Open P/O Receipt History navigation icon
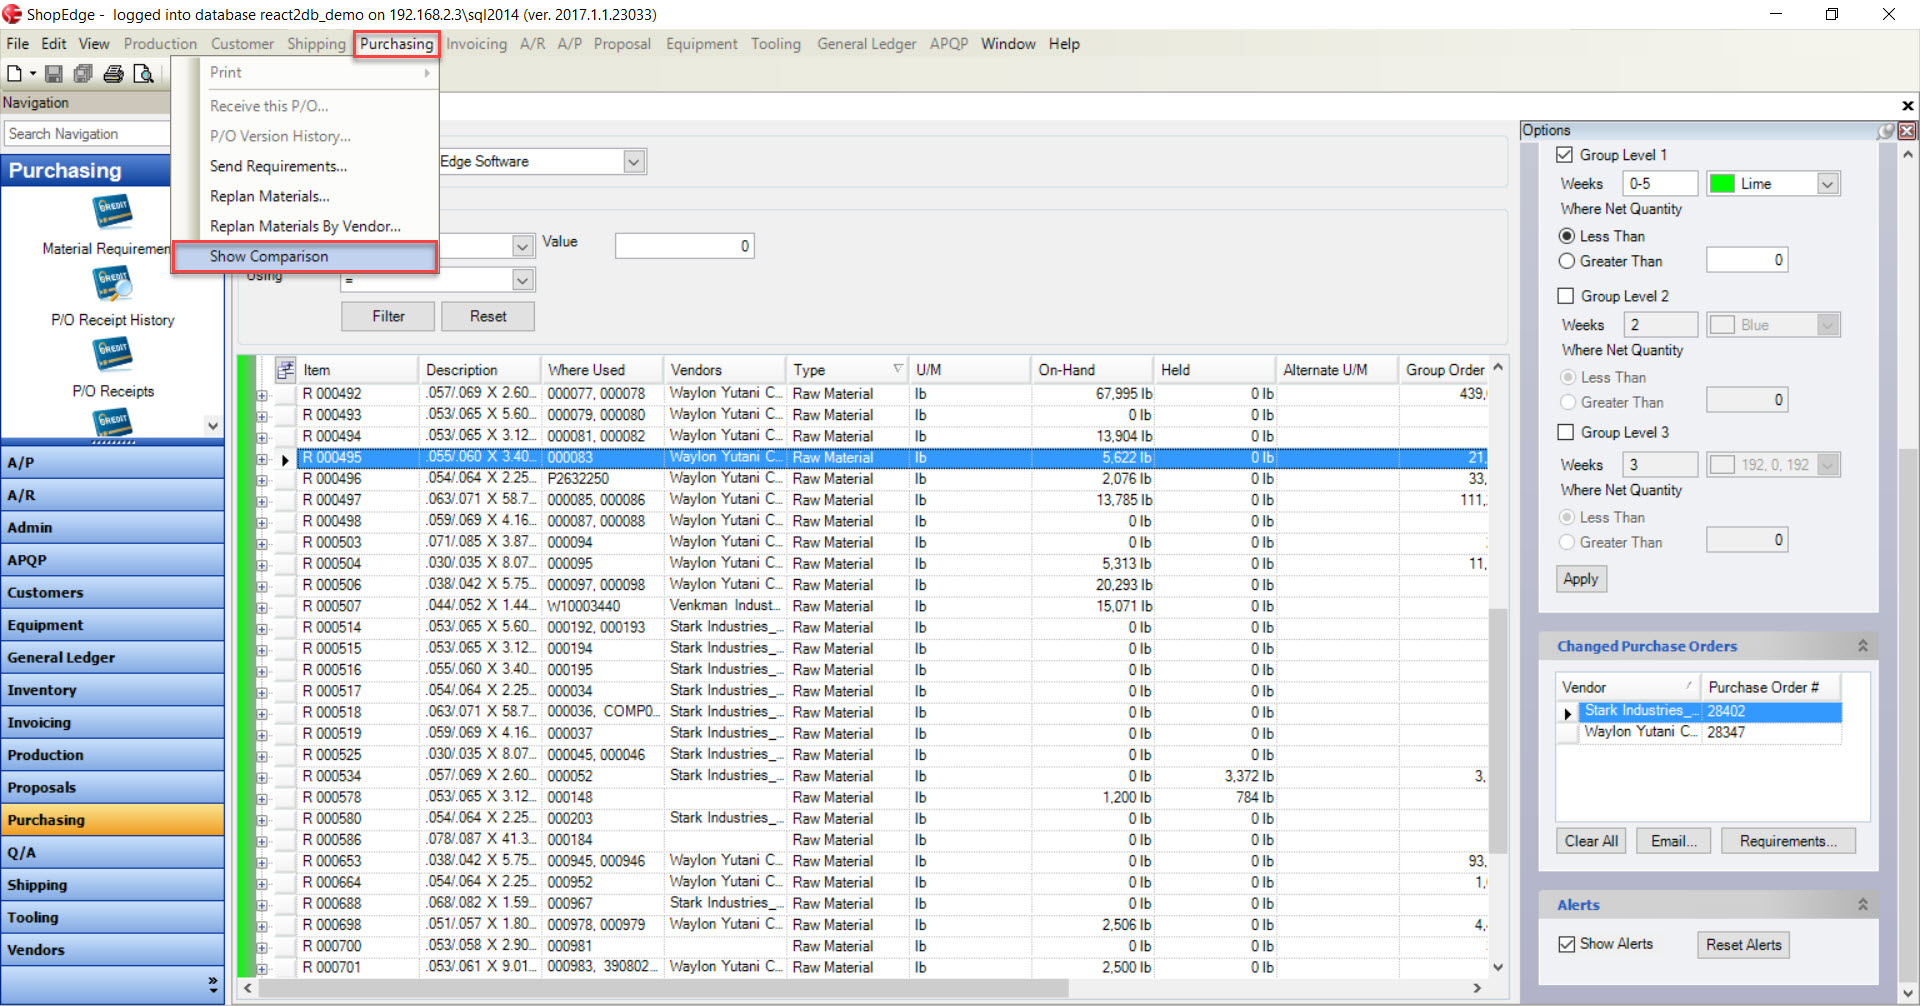Screen dimensions: 1920x1006 tap(113, 284)
